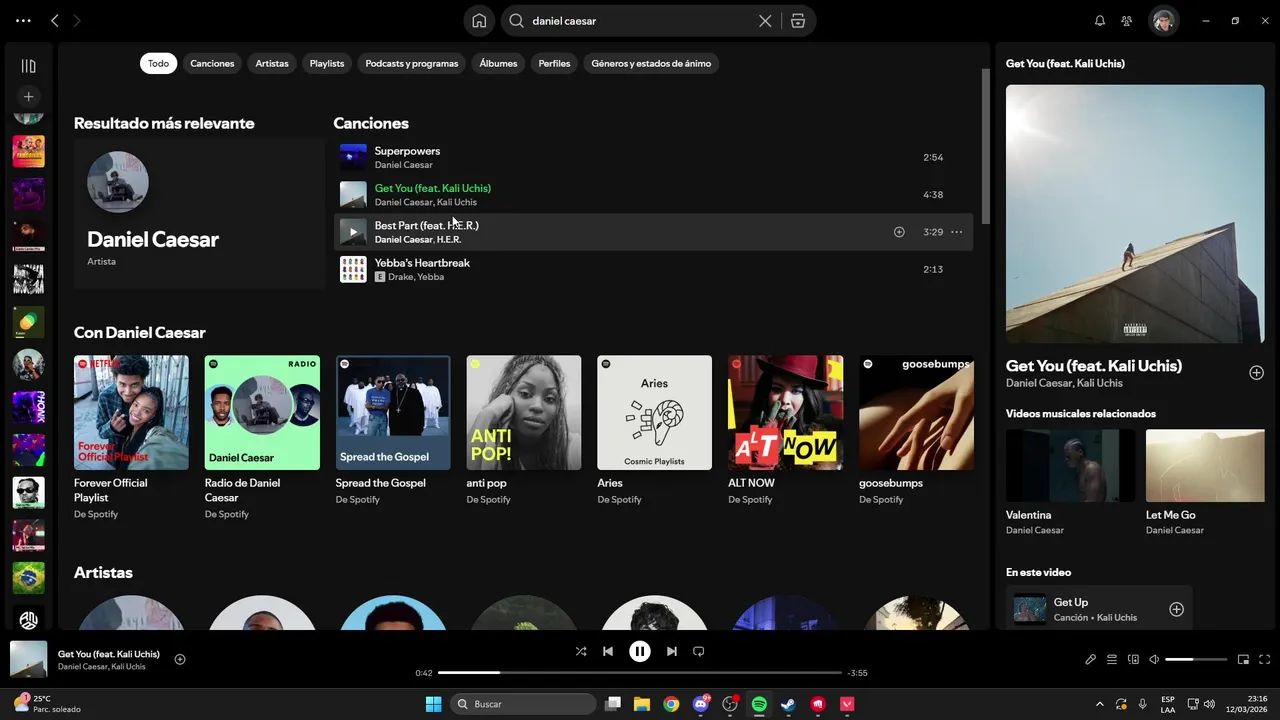Screen dimensions: 1280x720
Task: Click the search input containing daniel caesar
Action: coord(640,21)
